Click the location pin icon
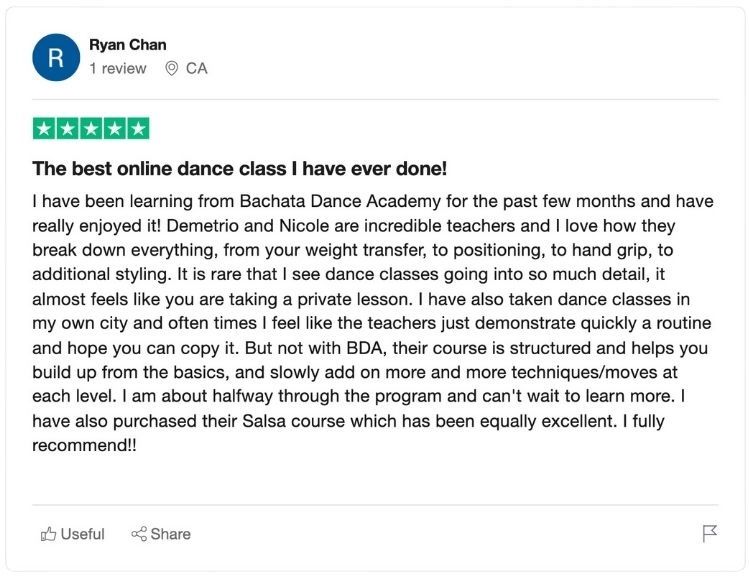Screen dimensions: 749x577 171,69
